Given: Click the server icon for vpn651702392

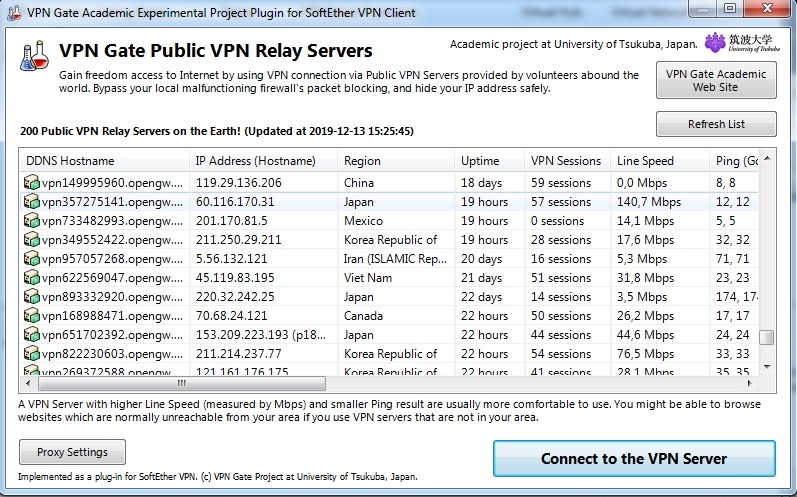Looking at the screenshot, I should pos(32,335).
